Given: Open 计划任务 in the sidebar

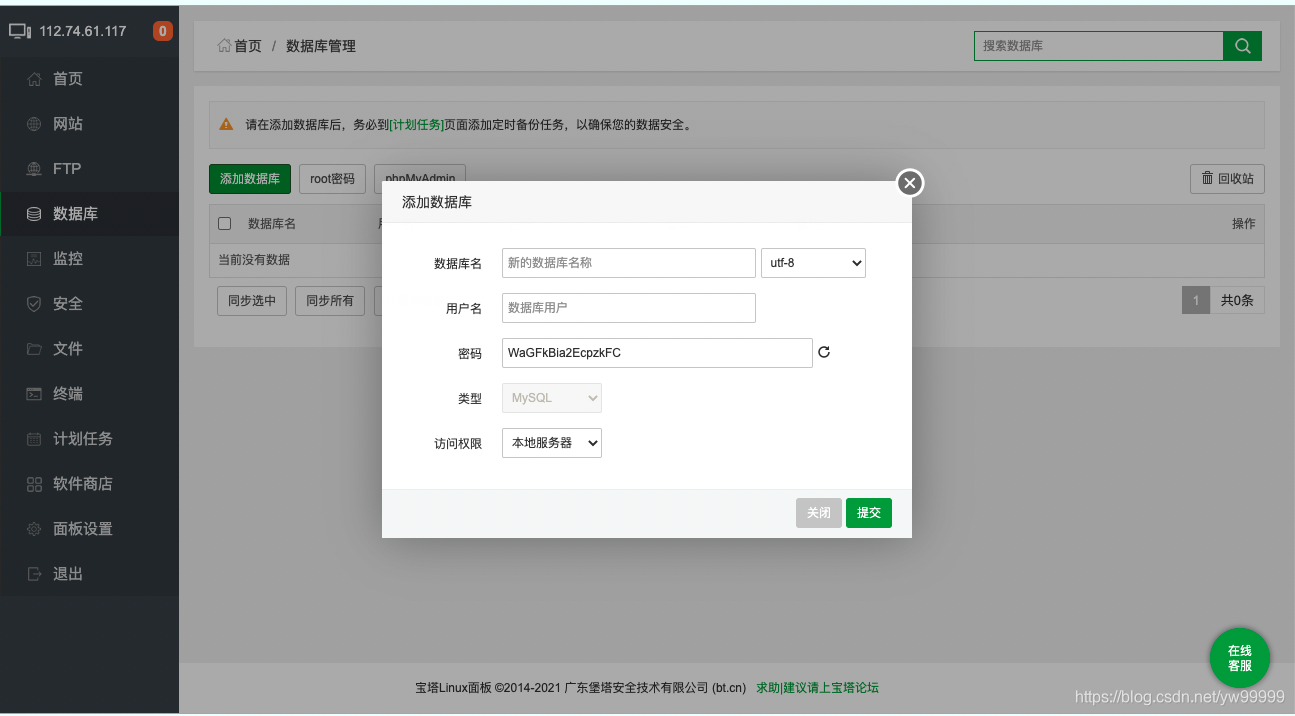Looking at the screenshot, I should pyautogui.click(x=83, y=439).
